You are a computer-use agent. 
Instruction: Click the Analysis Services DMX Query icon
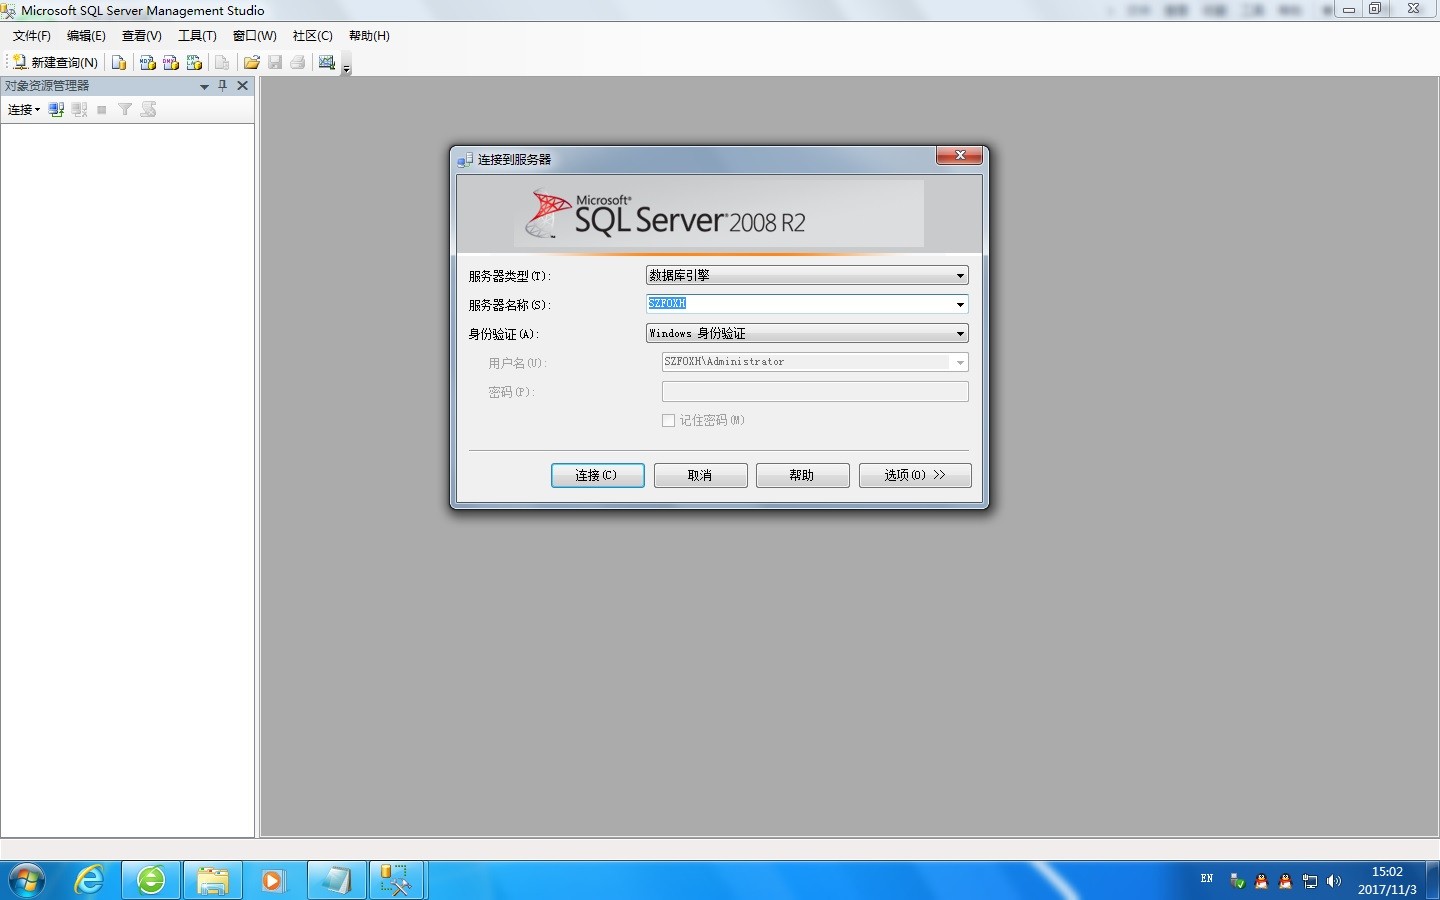pos(171,62)
